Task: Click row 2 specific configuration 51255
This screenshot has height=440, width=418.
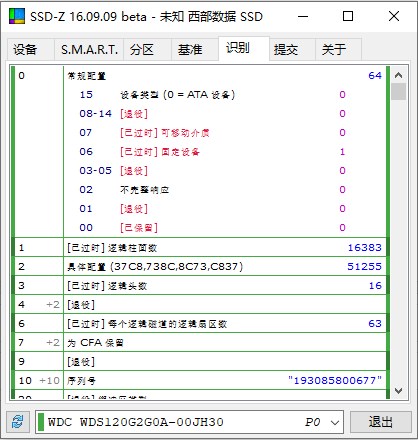Action: pos(364,266)
